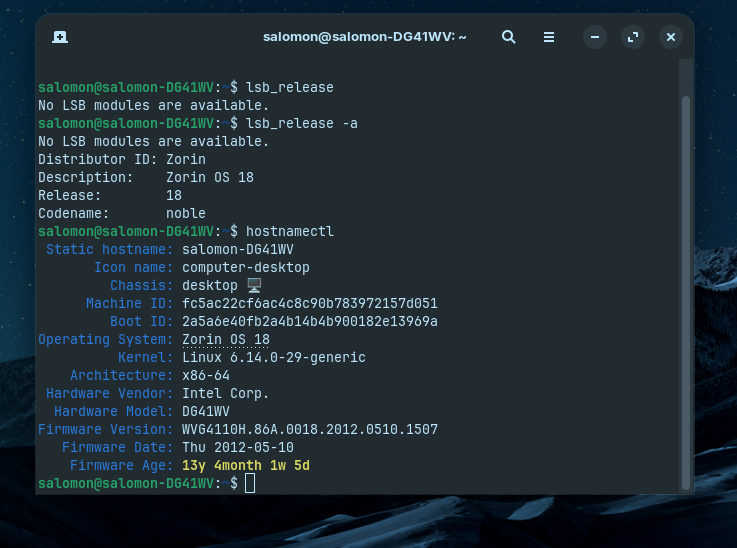Open the terminal search tool
This screenshot has width=737, height=548.
[508, 37]
